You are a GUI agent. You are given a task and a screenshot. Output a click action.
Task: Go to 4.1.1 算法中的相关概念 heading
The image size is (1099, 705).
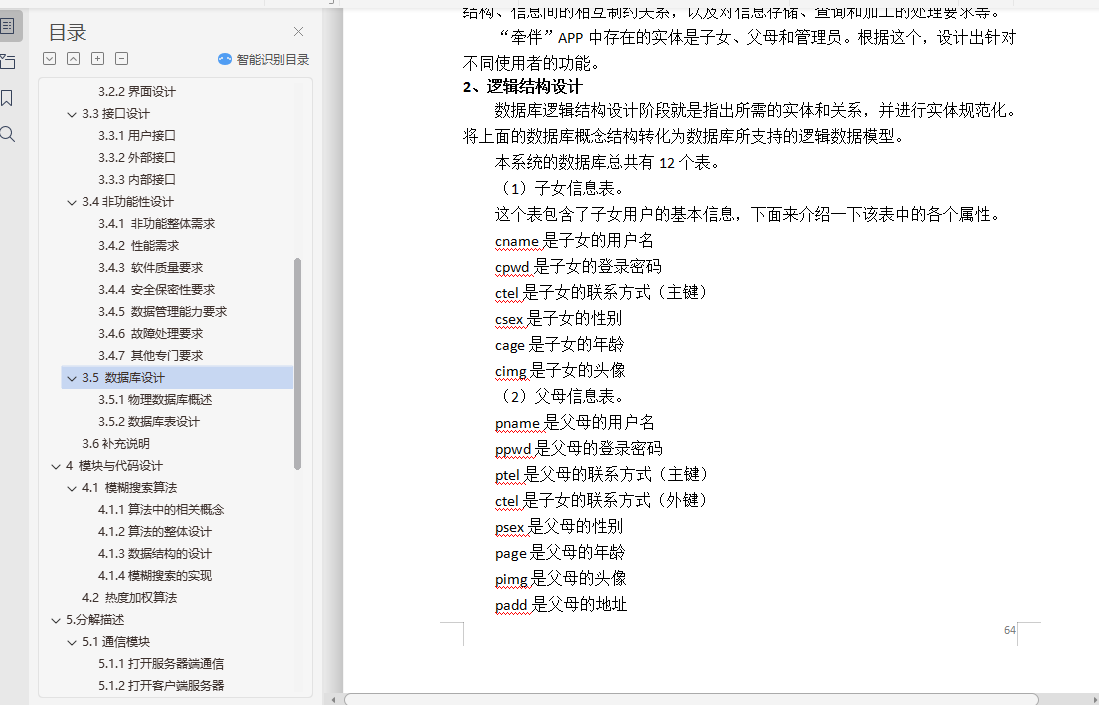161,509
